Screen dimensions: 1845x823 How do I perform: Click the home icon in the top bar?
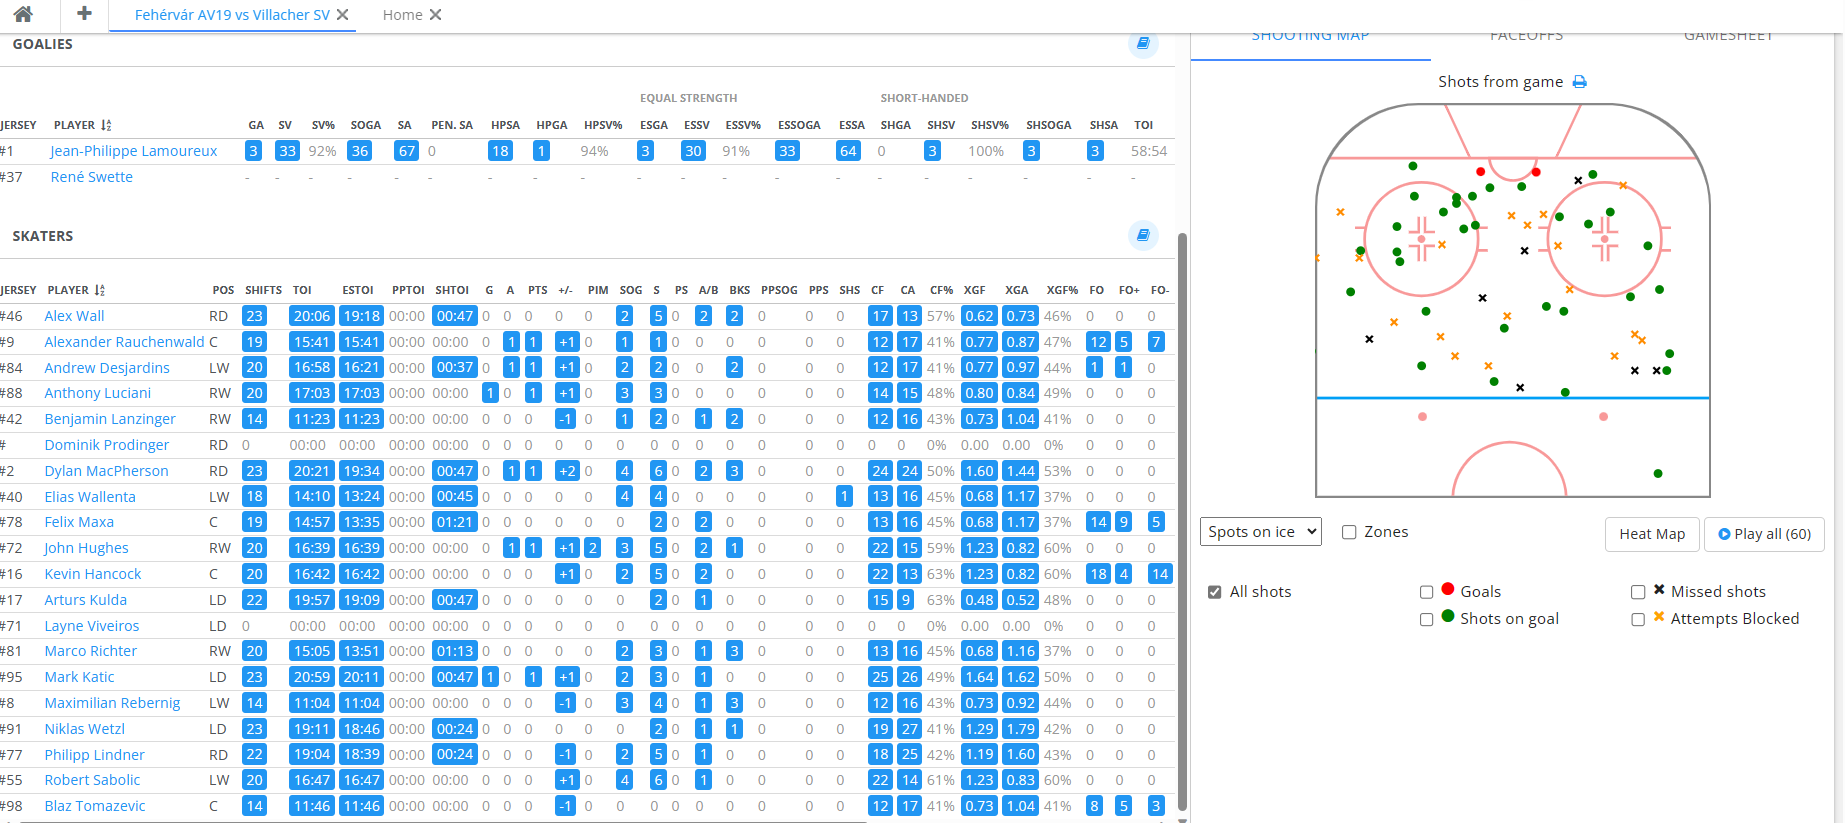23,14
